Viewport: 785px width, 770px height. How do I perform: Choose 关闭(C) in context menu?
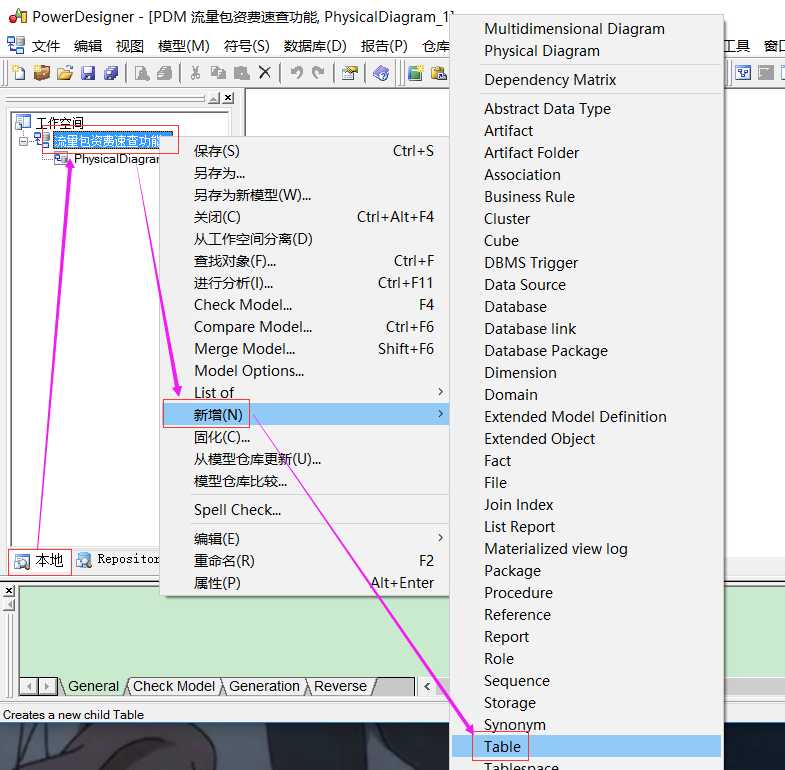pyautogui.click(x=306, y=217)
